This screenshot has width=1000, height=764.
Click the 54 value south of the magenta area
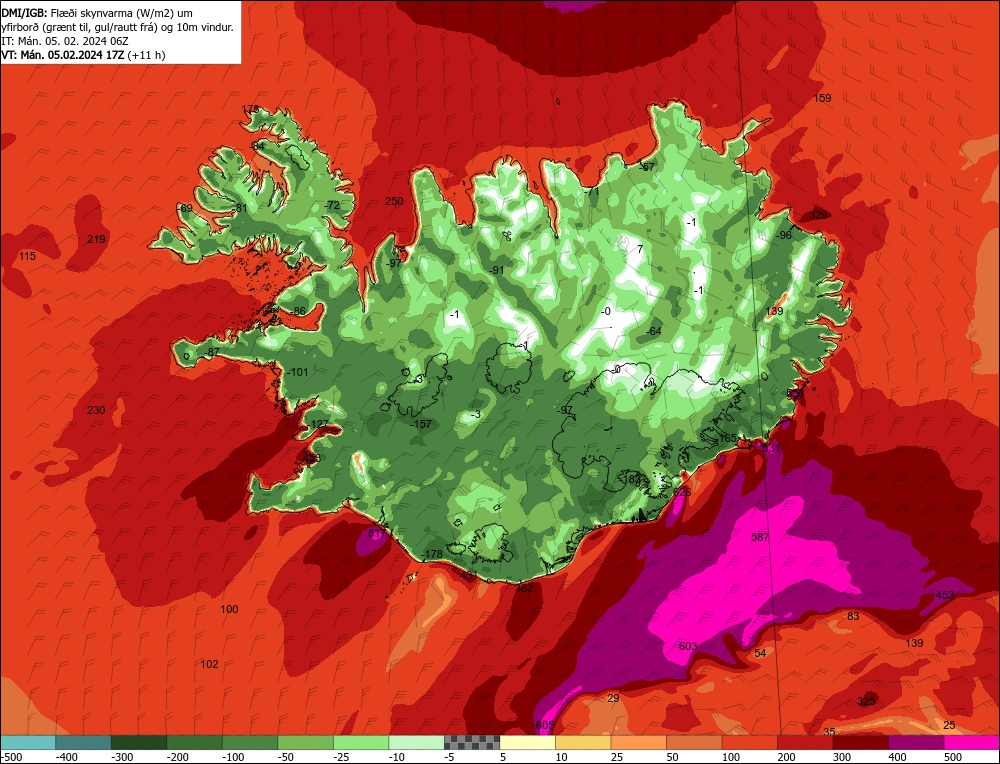pos(760,653)
